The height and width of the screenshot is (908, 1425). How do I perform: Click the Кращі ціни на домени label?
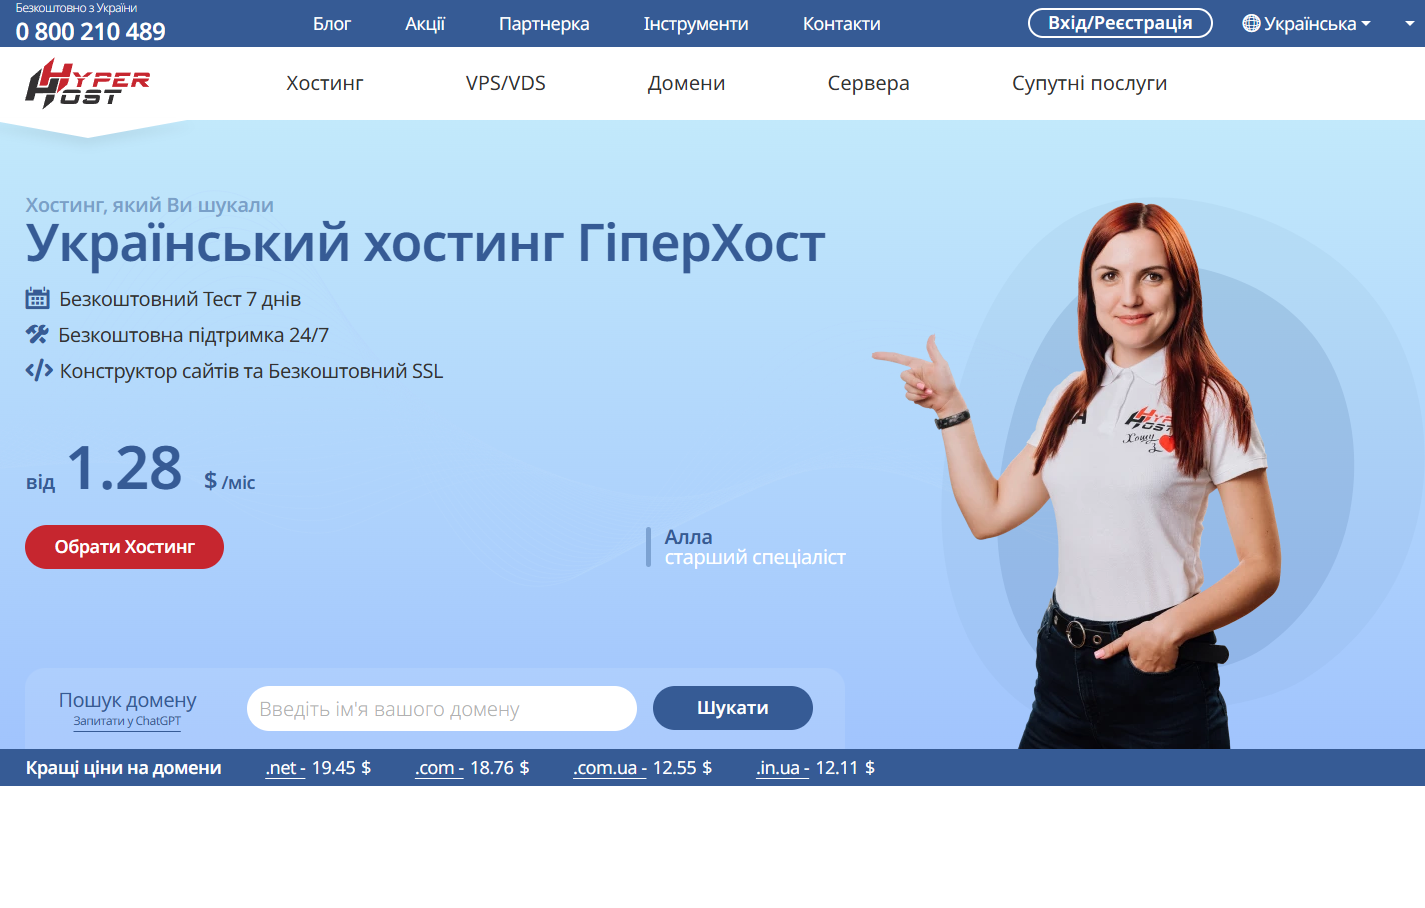(x=124, y=768)
